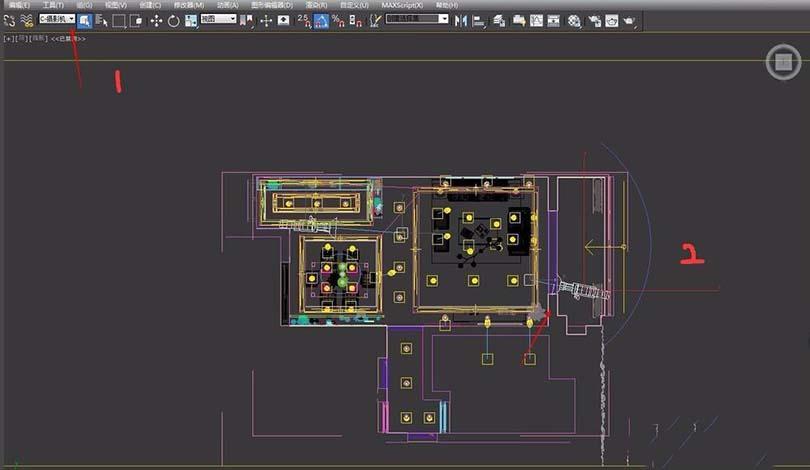Viewport: 810px width, 470px height.
Task: Open the 帮助(H) Help menu
Action: tap(446, 5)
